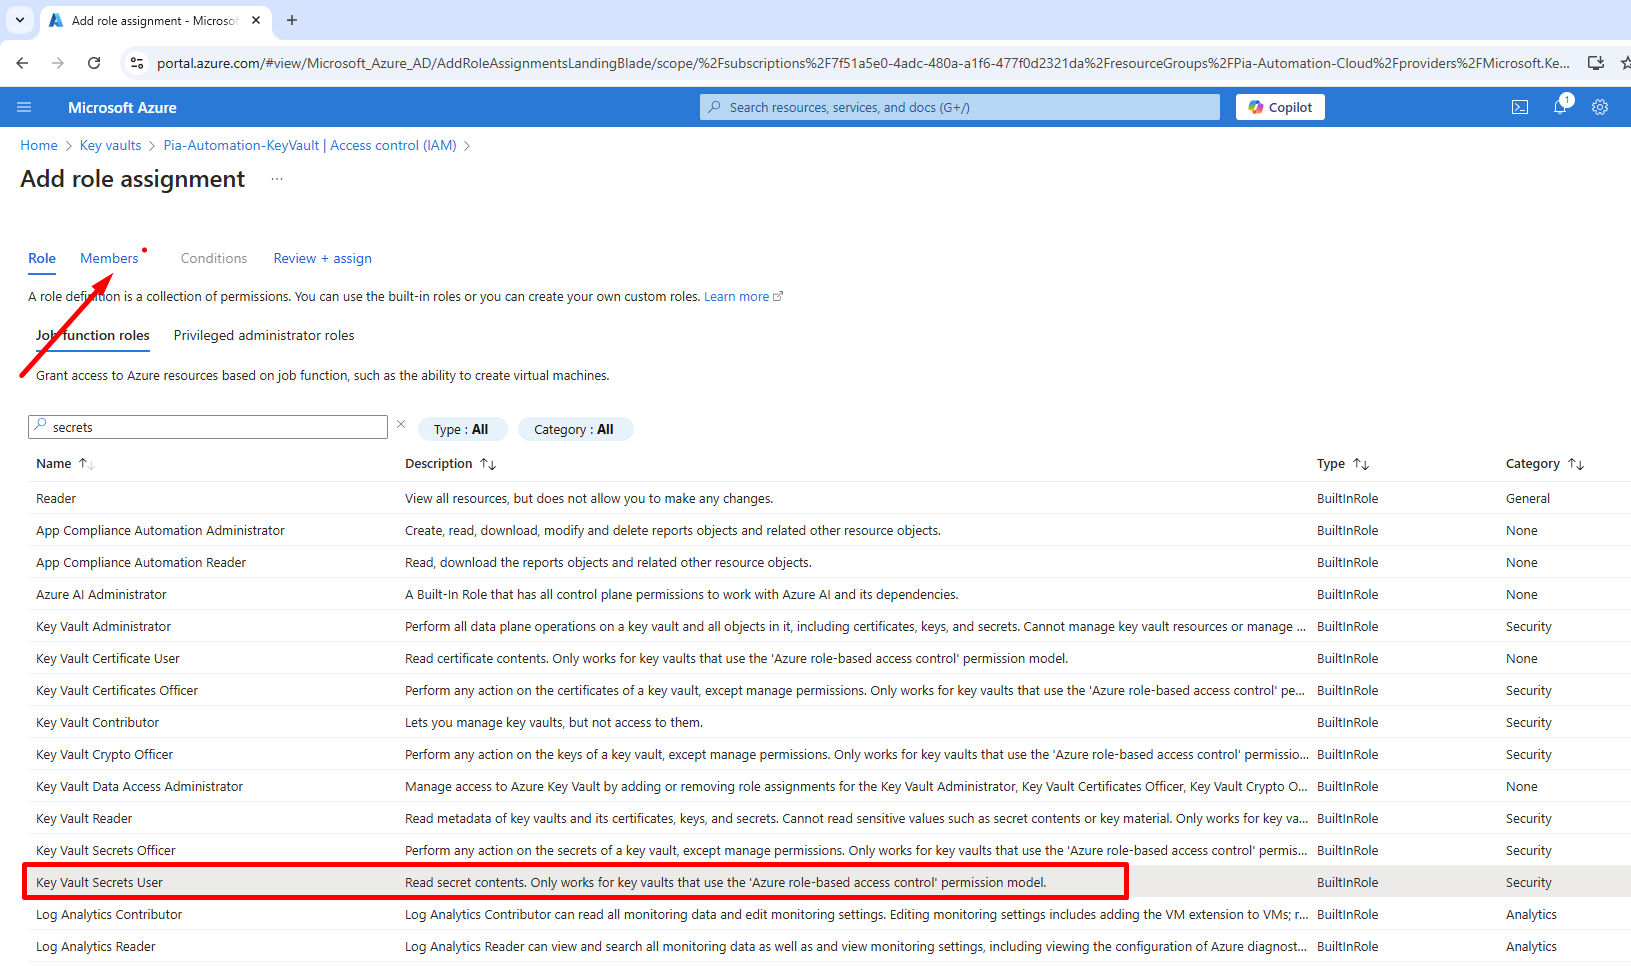Select App Compliance Automation Administrator role
1631x967 pixels.
829,530
